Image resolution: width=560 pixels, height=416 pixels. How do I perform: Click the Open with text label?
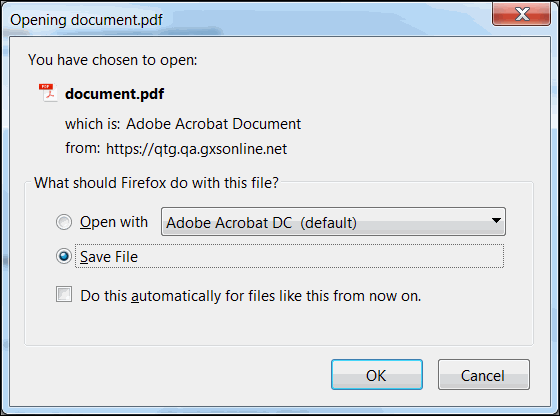114,222
